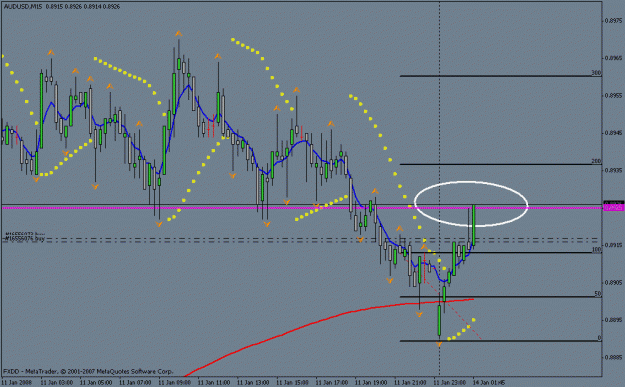Click the FXDD MetaTrader copyright text
625x387 pixels.
[x=88, y=371]
